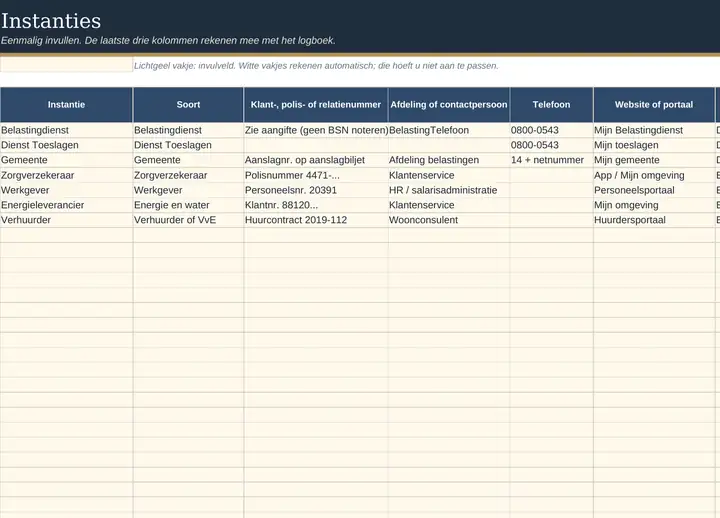720x518 pixels.
Task: Select Dienst Toeslagen in Instantie column
Action: point(67,145)
